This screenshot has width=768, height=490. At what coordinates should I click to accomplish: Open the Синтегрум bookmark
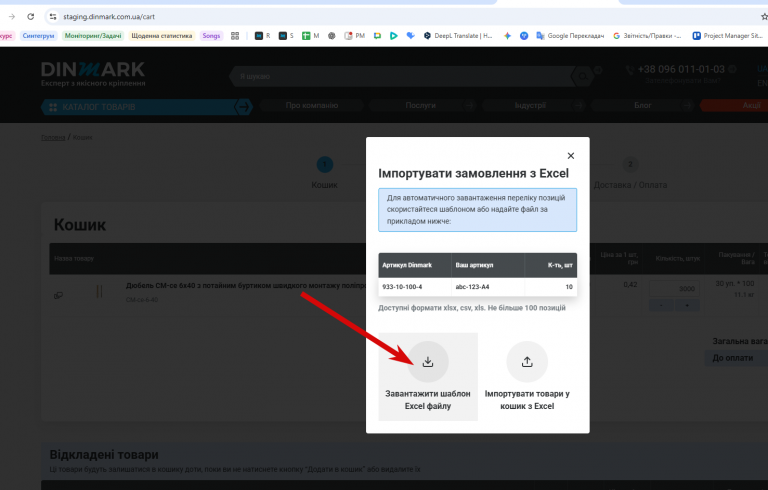coord(38,36)
